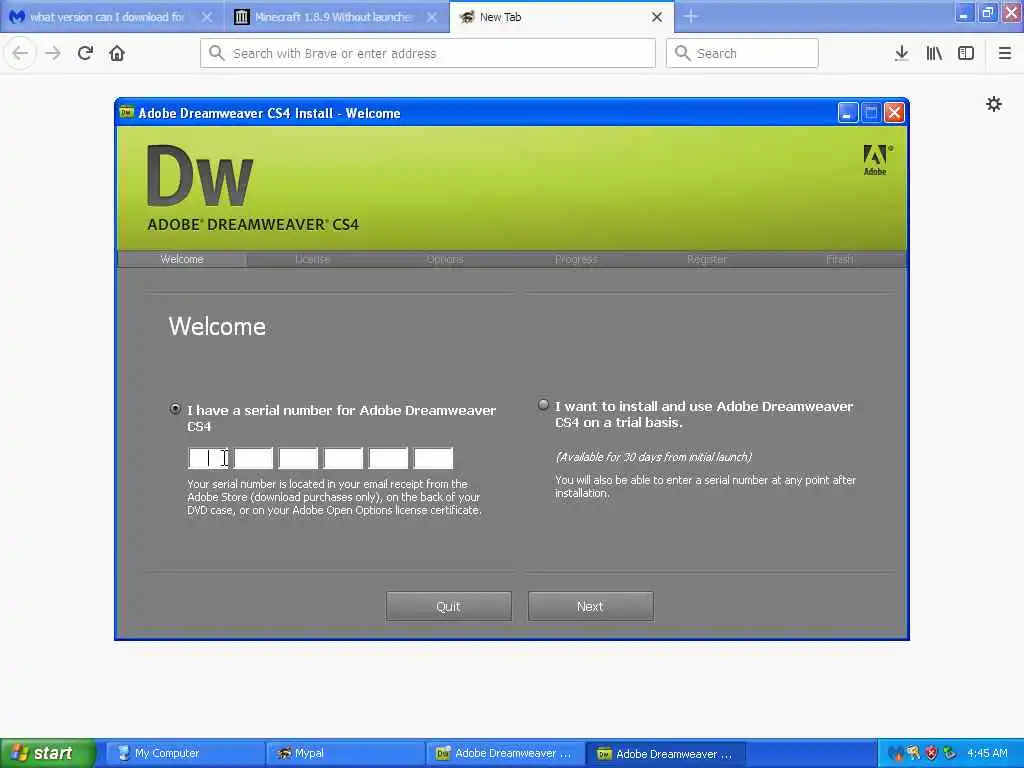The image size is (1024, 768).
Task: Switch to Mypal in taskbar
Action: coord(344,753)
